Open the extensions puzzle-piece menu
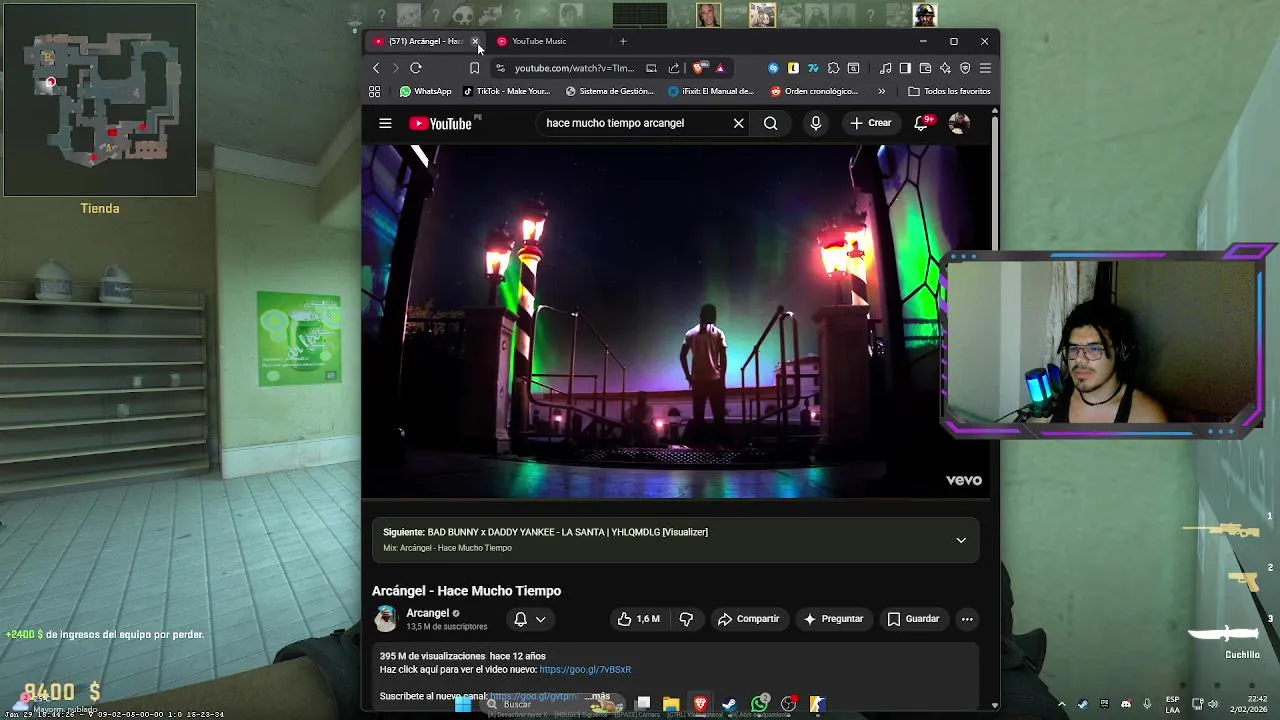The width and height of the screenshot is (1280, 720). (833, 68)
